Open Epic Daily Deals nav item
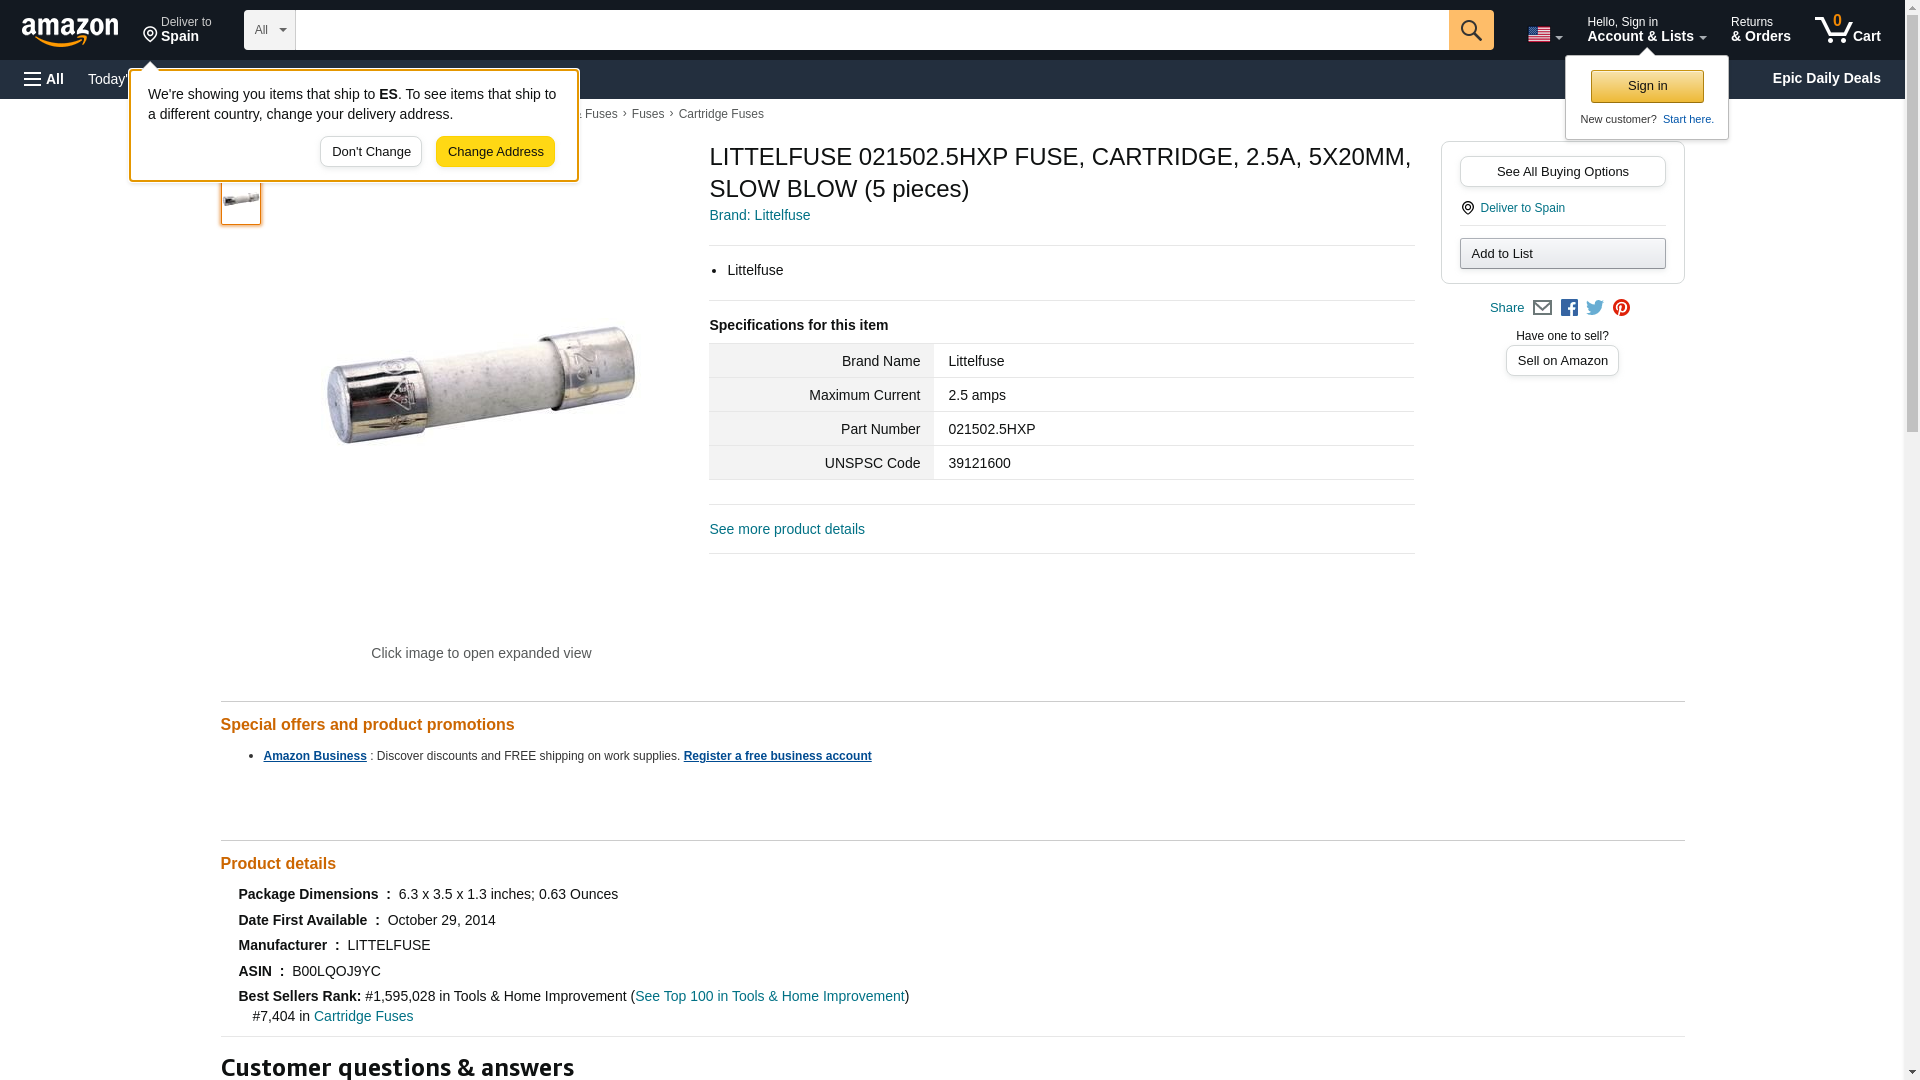Viewport: 1920px width, 1080px height. (1826, 78)
